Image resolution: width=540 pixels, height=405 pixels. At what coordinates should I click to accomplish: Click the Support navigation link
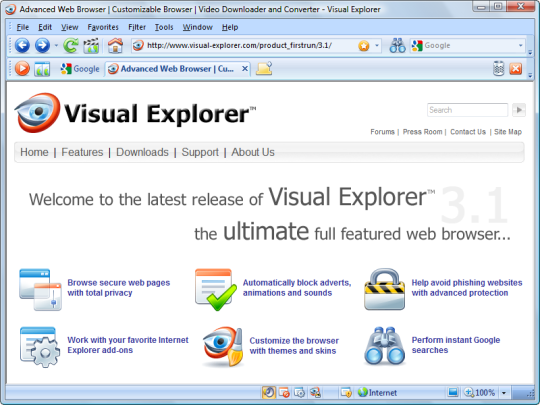[200, 152]
